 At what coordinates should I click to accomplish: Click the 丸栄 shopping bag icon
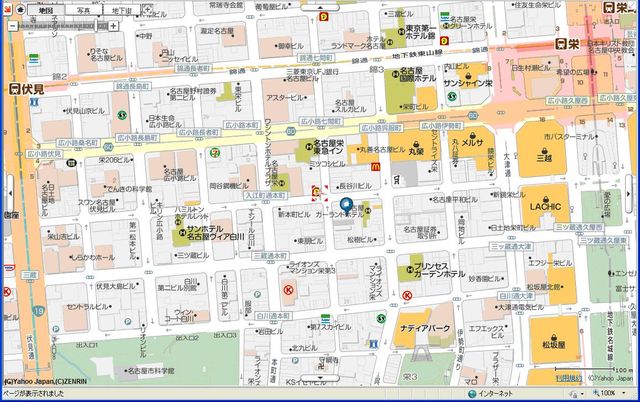(x=416, y=144)
